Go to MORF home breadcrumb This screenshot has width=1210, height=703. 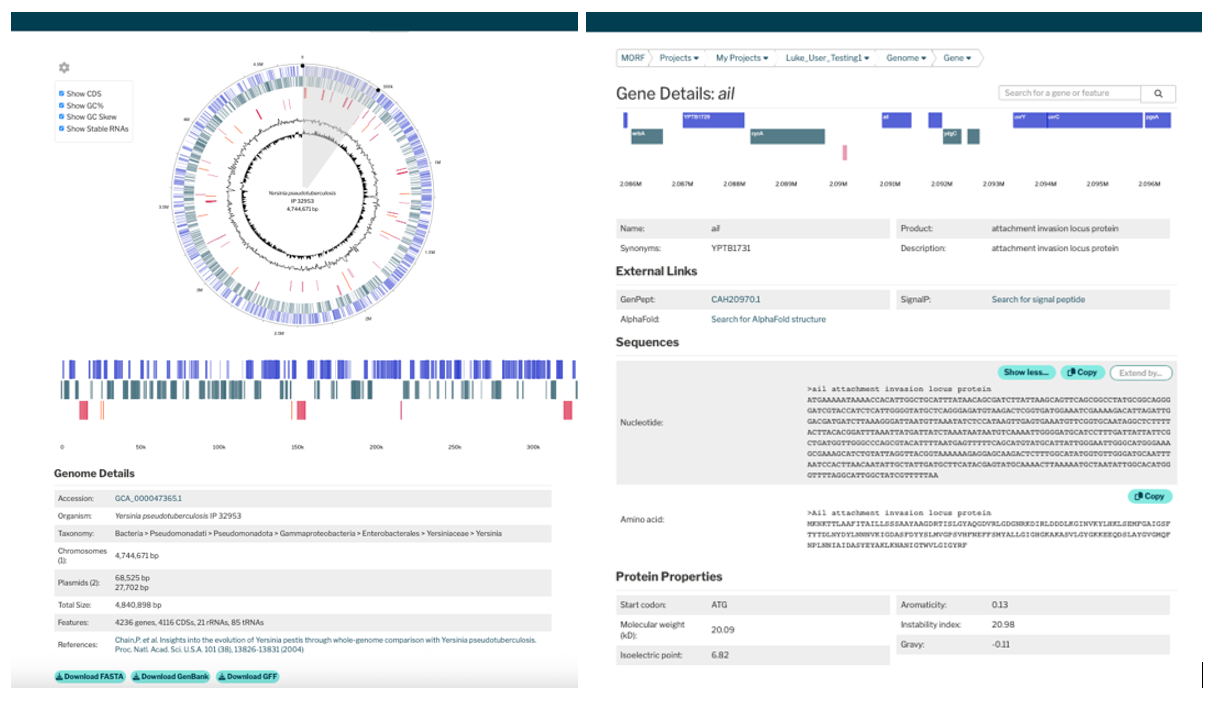coord(633,58)
